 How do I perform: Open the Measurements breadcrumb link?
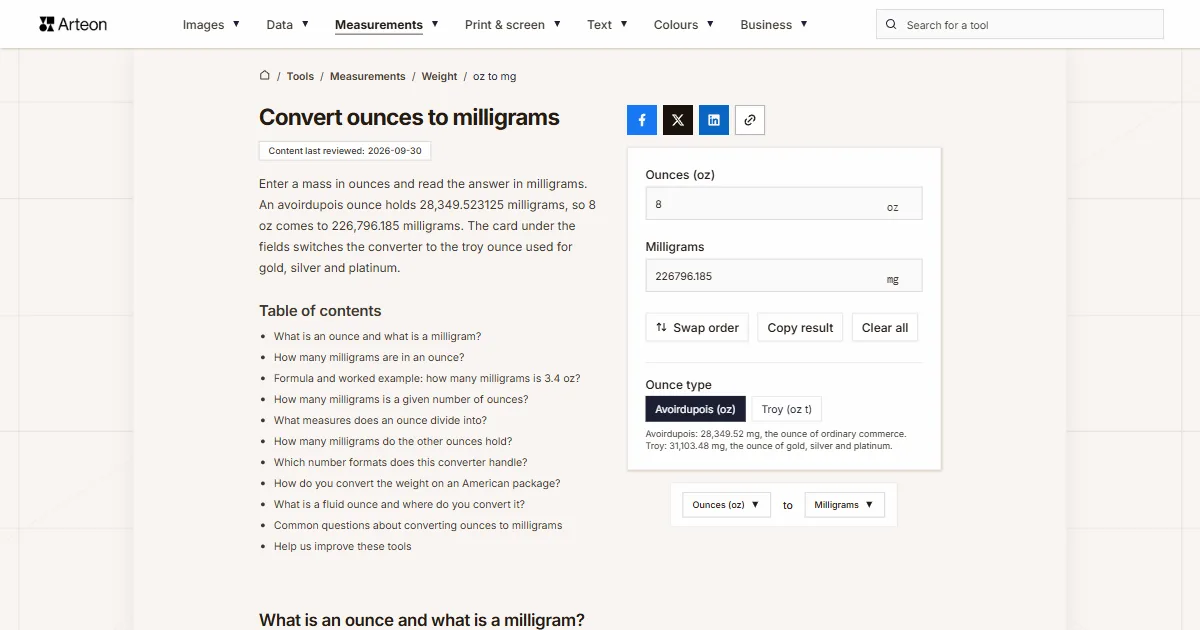click(368, 76)
